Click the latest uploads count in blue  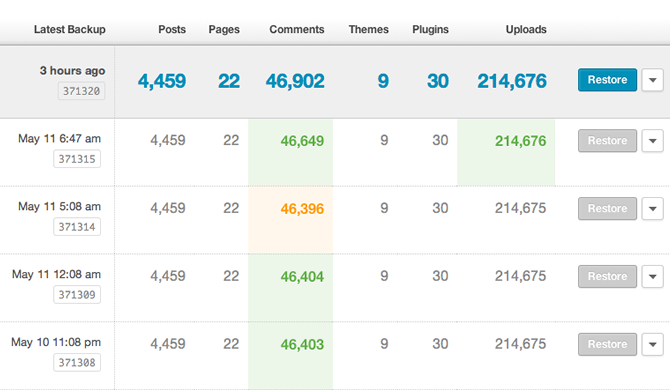(x=512, y=81)
